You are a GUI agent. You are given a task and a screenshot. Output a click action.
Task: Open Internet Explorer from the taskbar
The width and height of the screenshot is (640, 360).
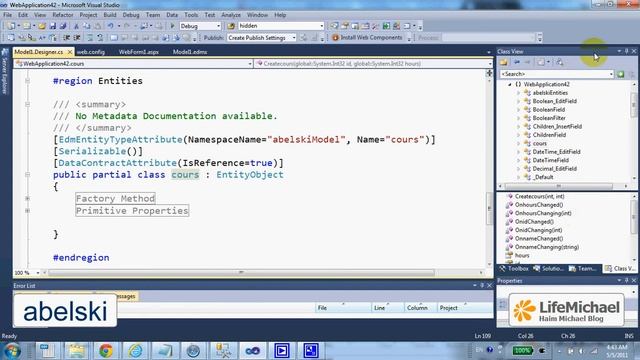click(135, 351)
